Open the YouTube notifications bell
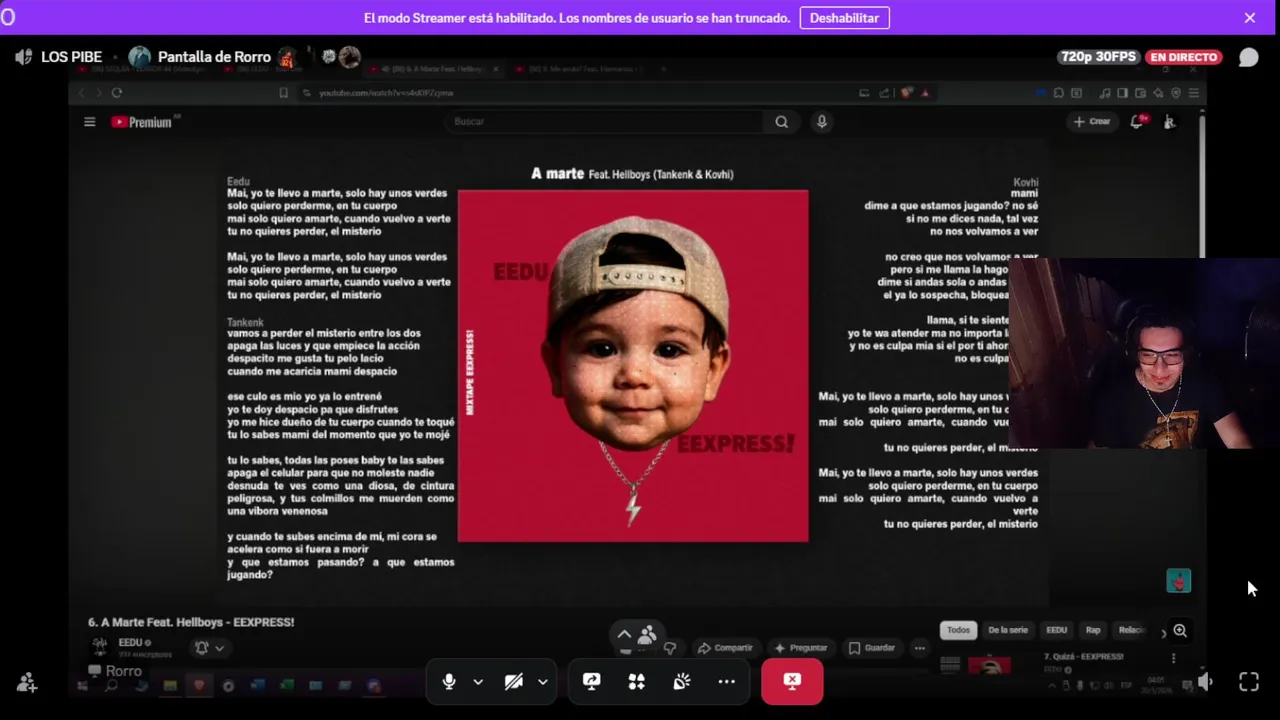 click(1137, 122)
